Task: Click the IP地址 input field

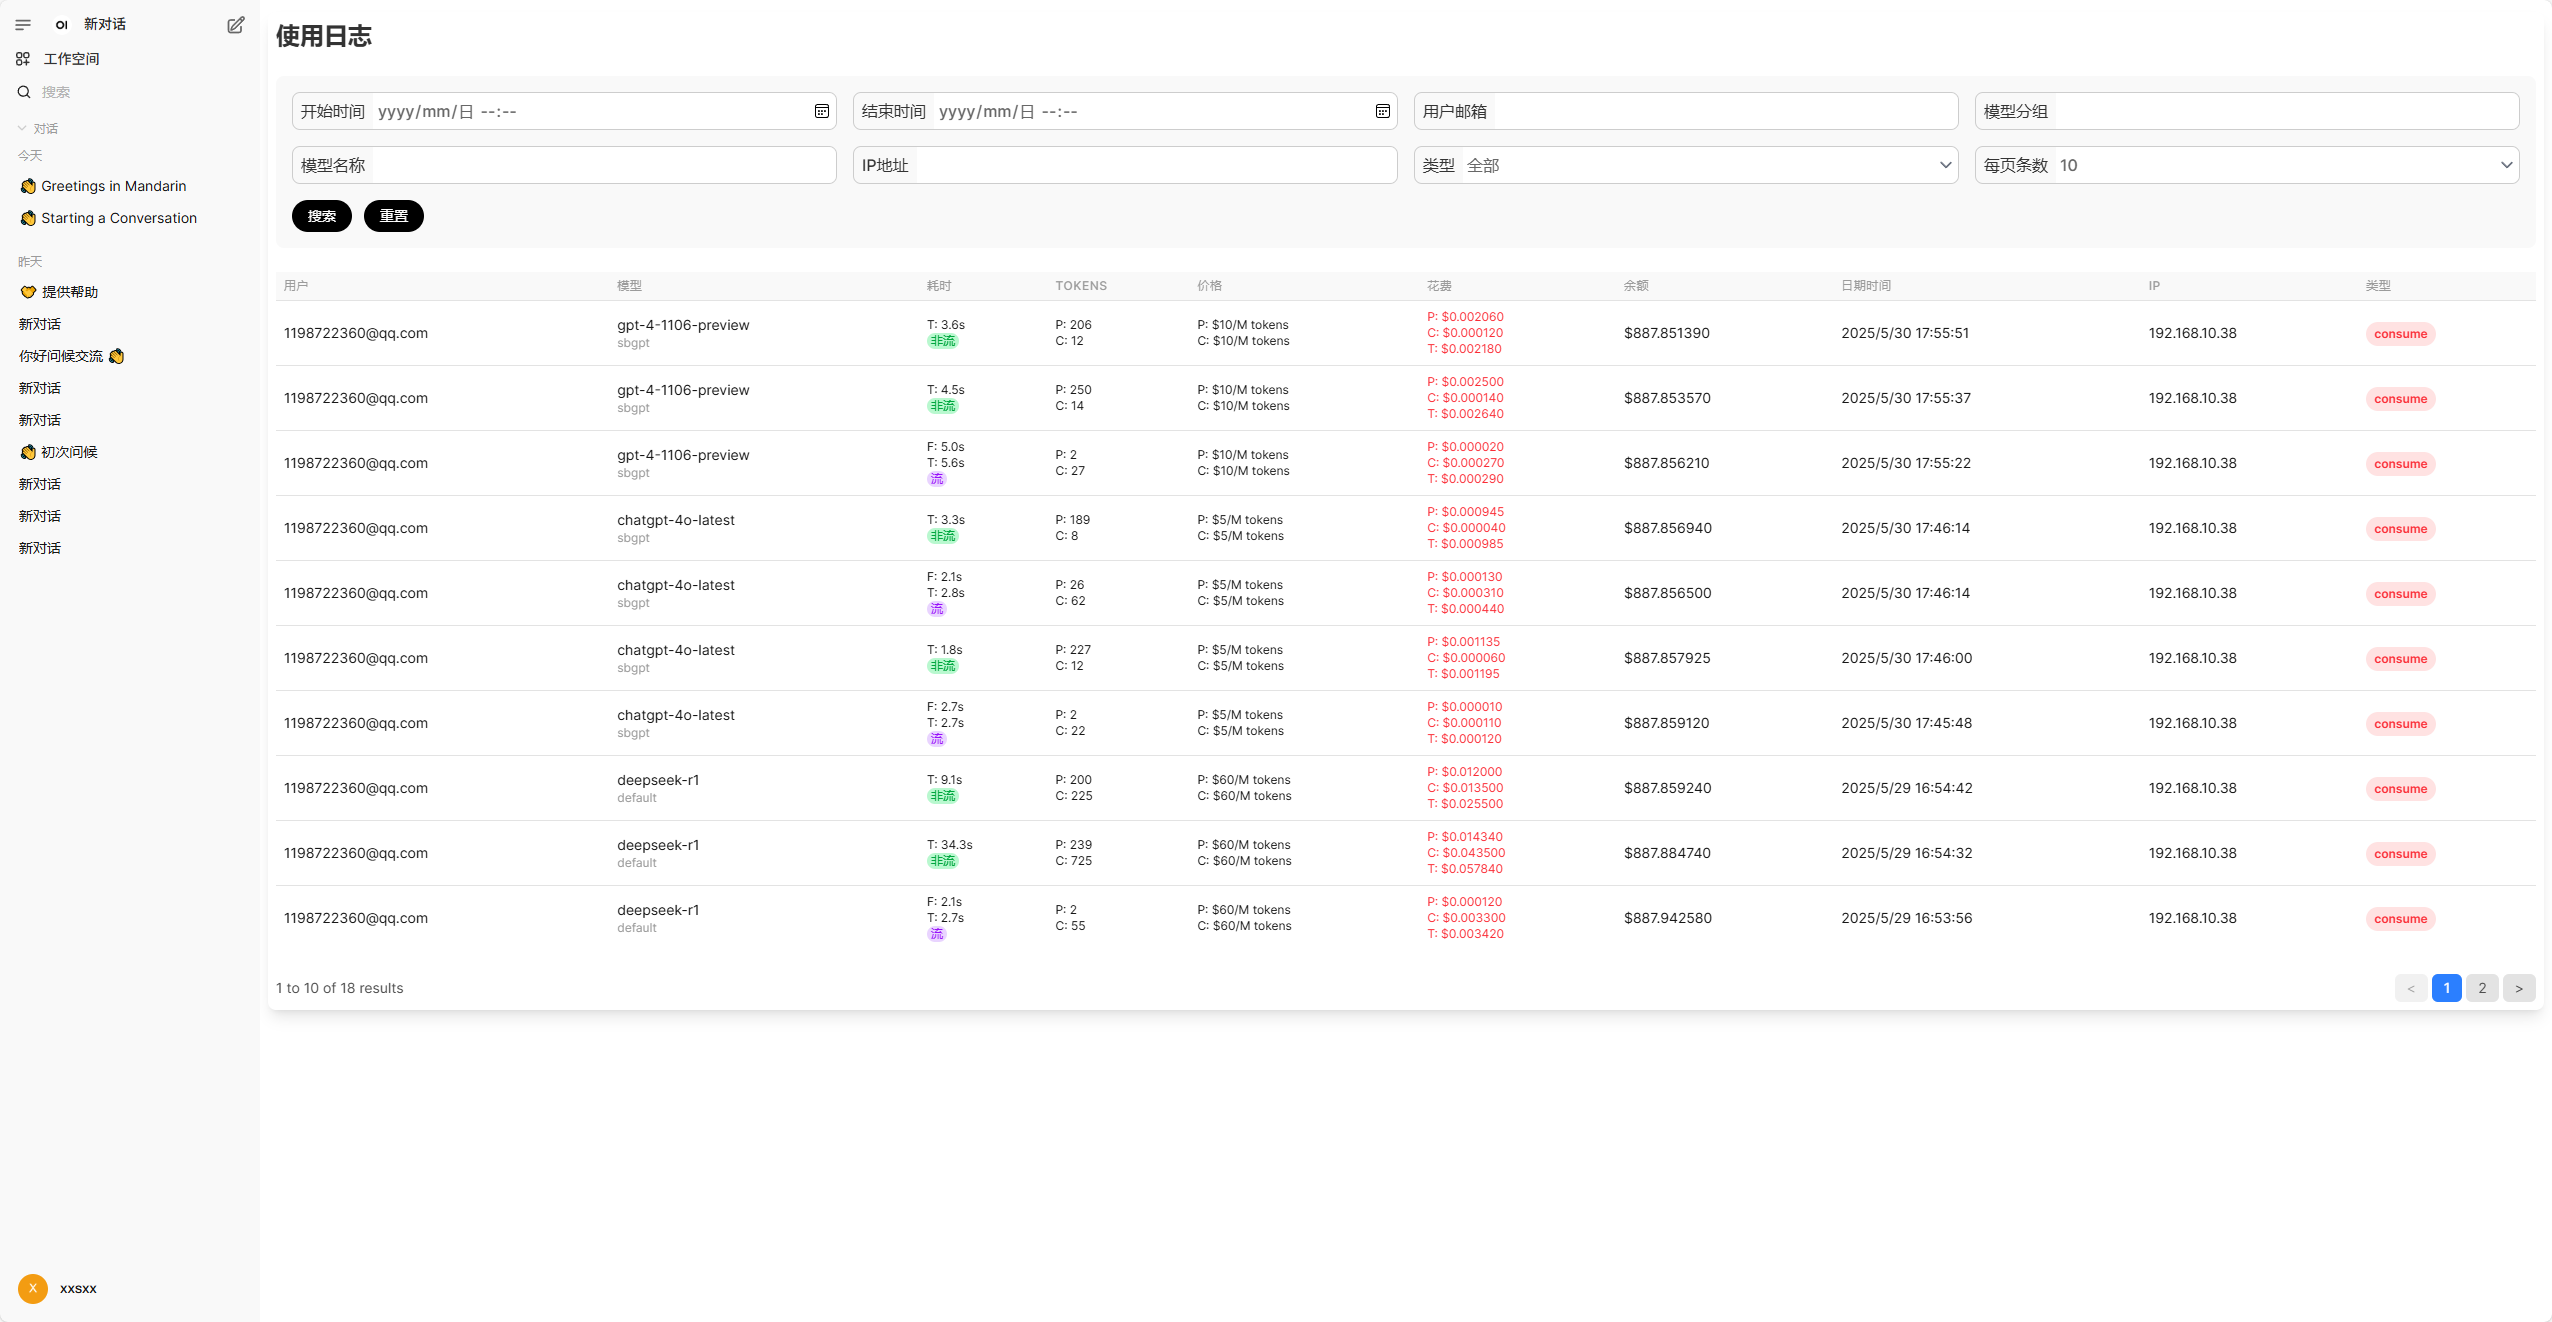Action: [x=1125, y=165]
